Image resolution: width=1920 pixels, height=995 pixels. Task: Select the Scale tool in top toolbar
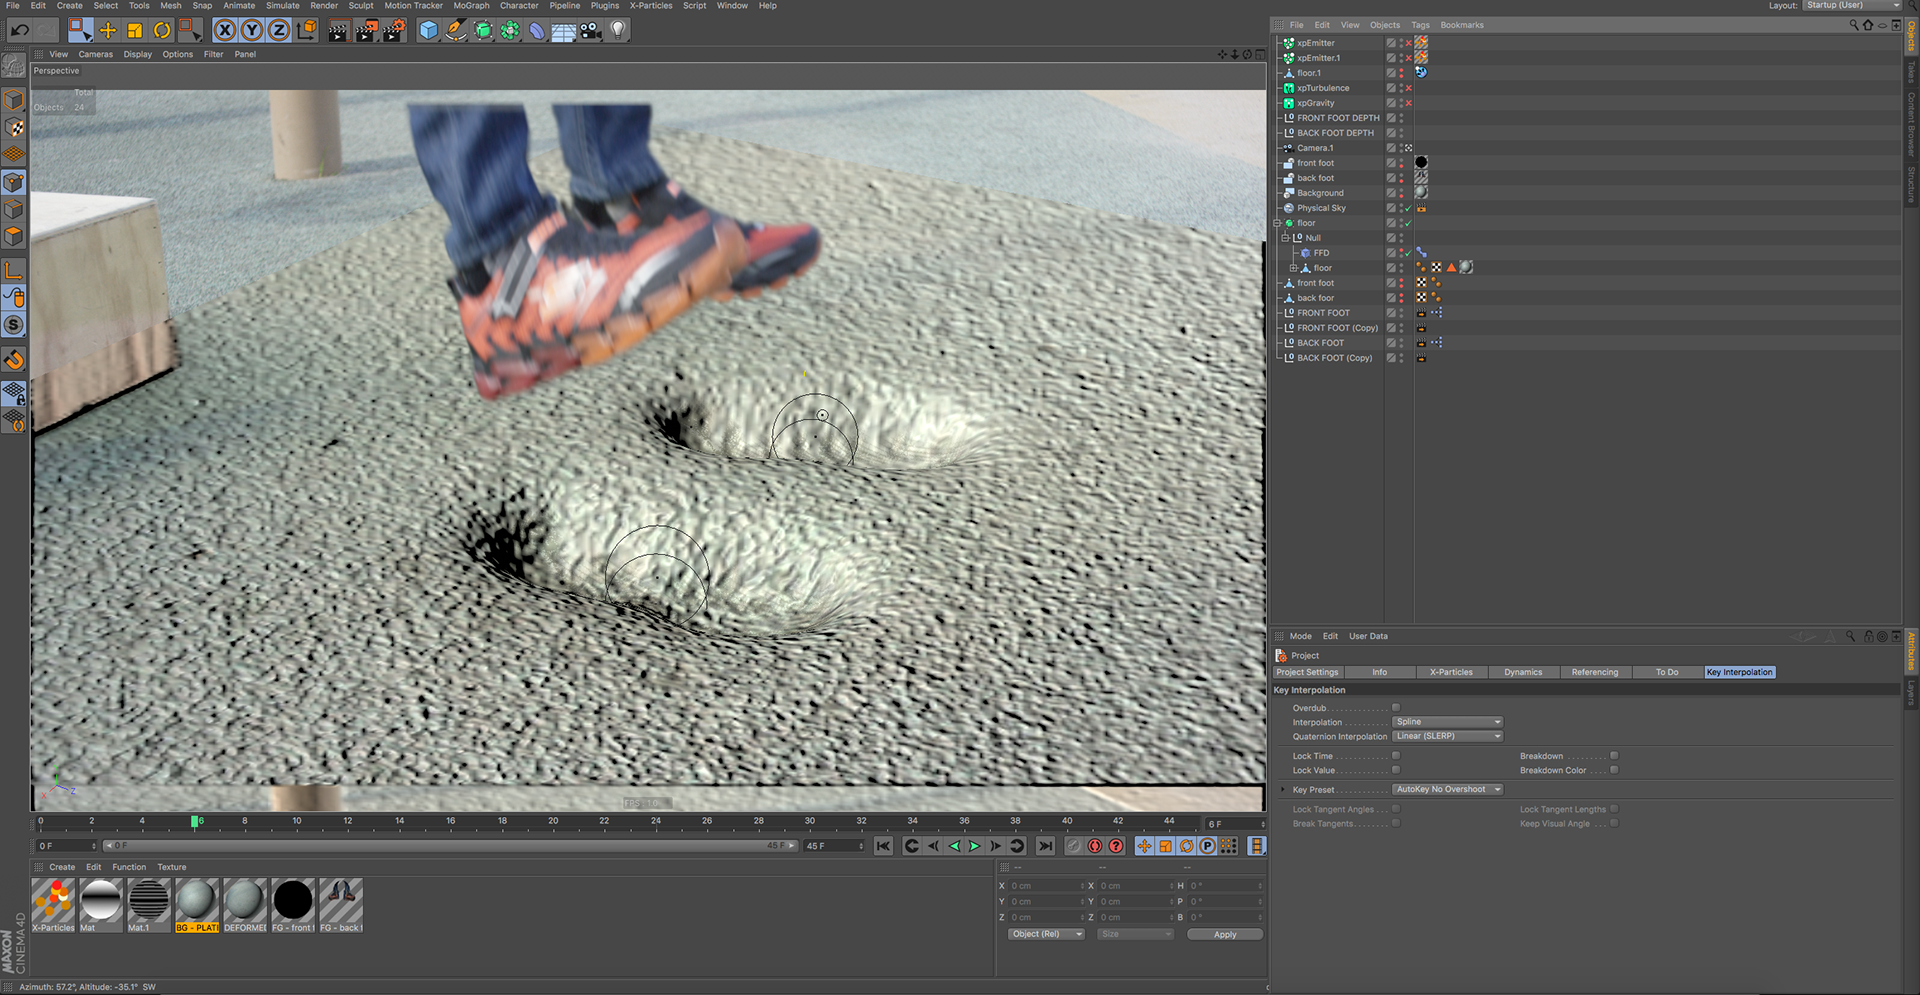(135, 30)
